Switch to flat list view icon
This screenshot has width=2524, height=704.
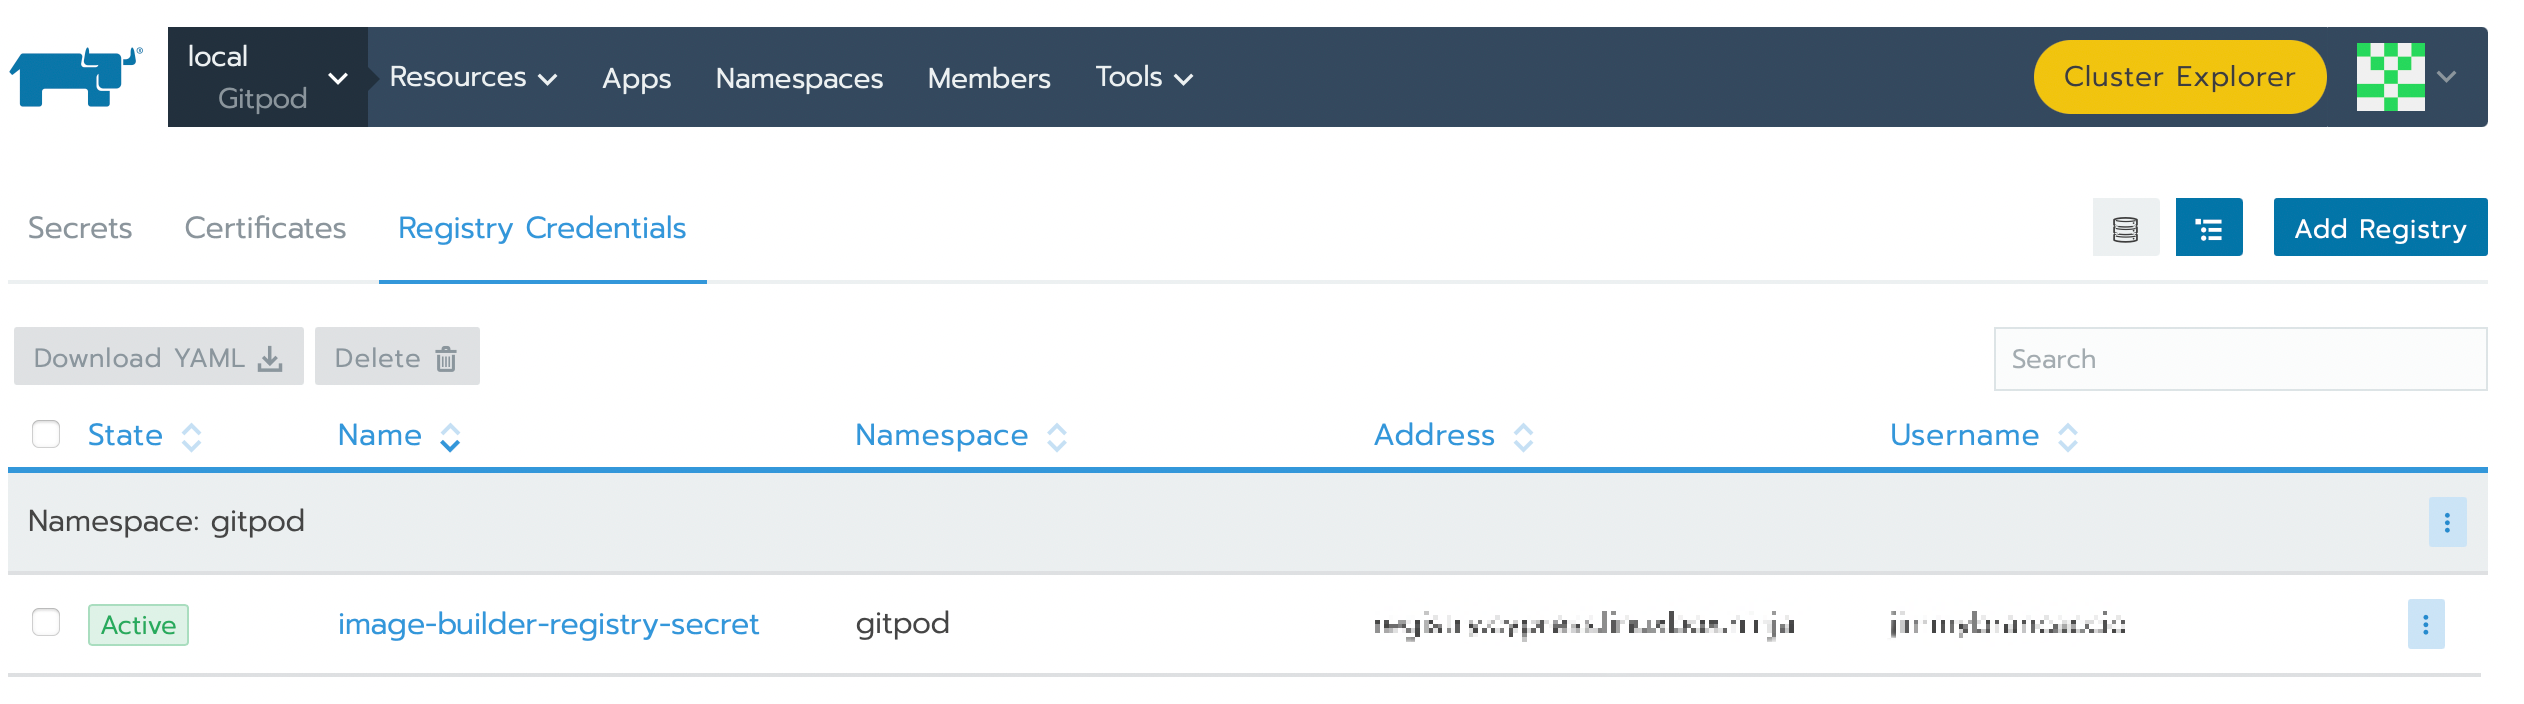2126,228
